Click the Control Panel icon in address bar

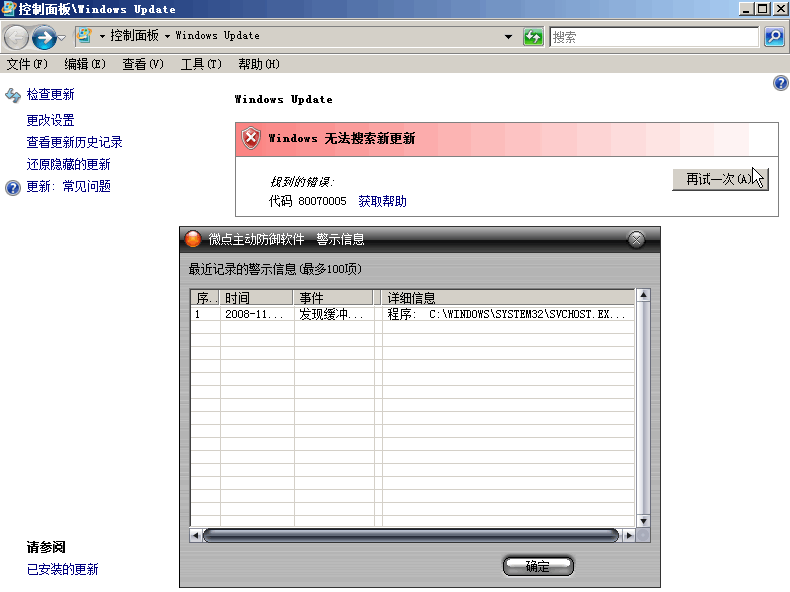84,36
